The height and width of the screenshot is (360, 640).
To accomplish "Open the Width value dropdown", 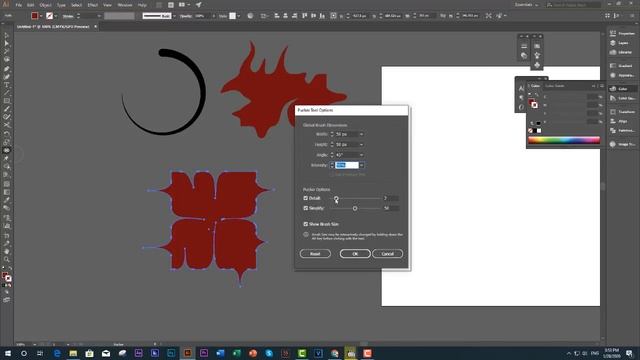I will (361, 134).
